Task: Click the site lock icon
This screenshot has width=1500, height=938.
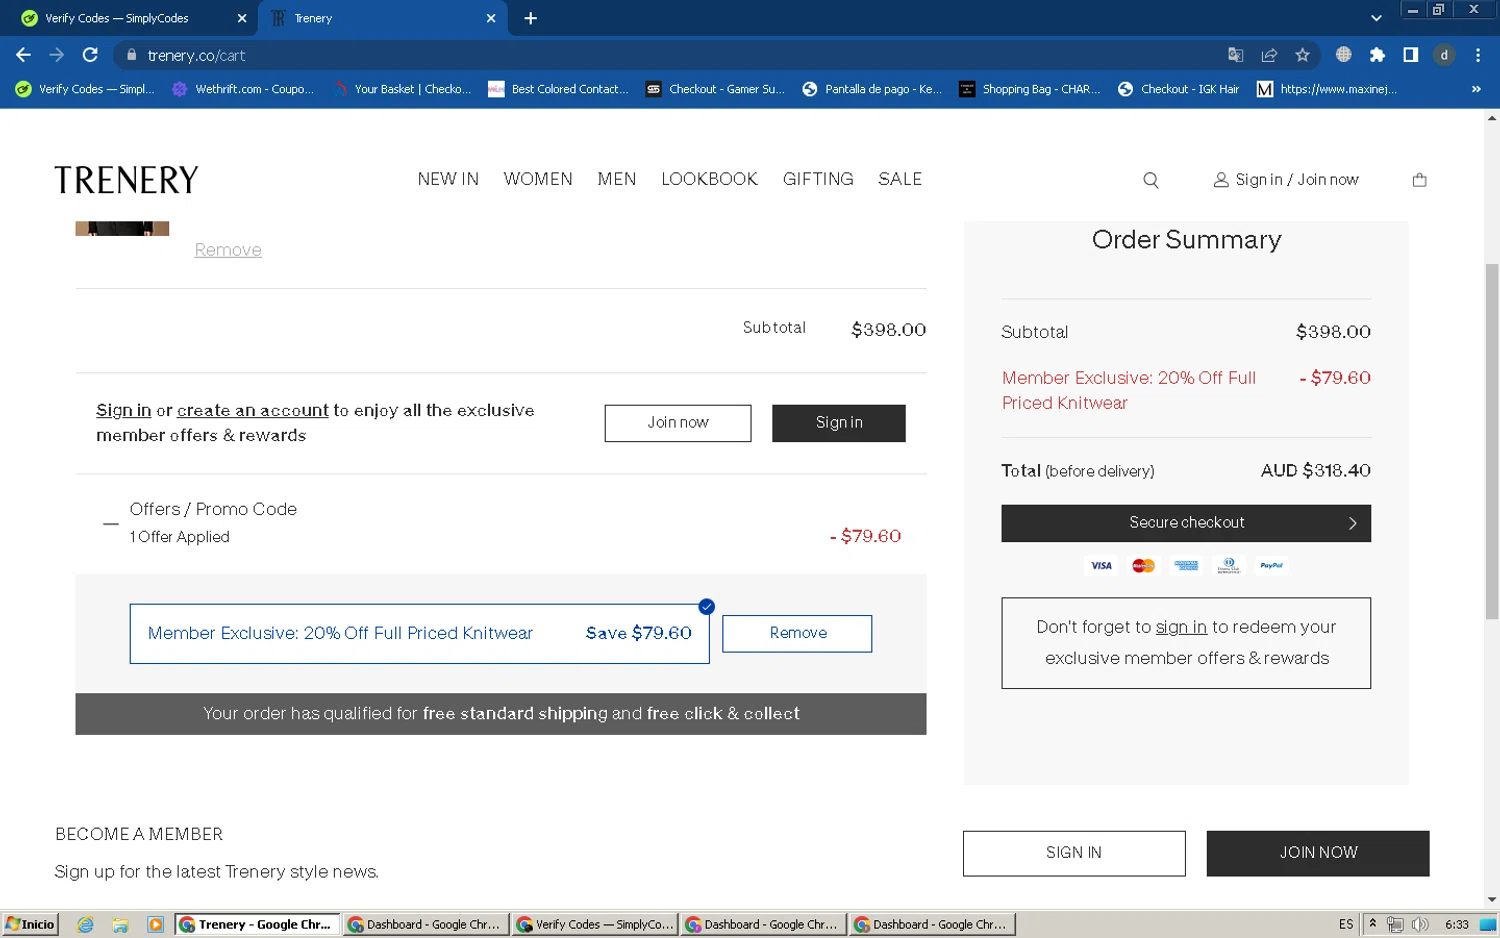Action: [131, 55]
